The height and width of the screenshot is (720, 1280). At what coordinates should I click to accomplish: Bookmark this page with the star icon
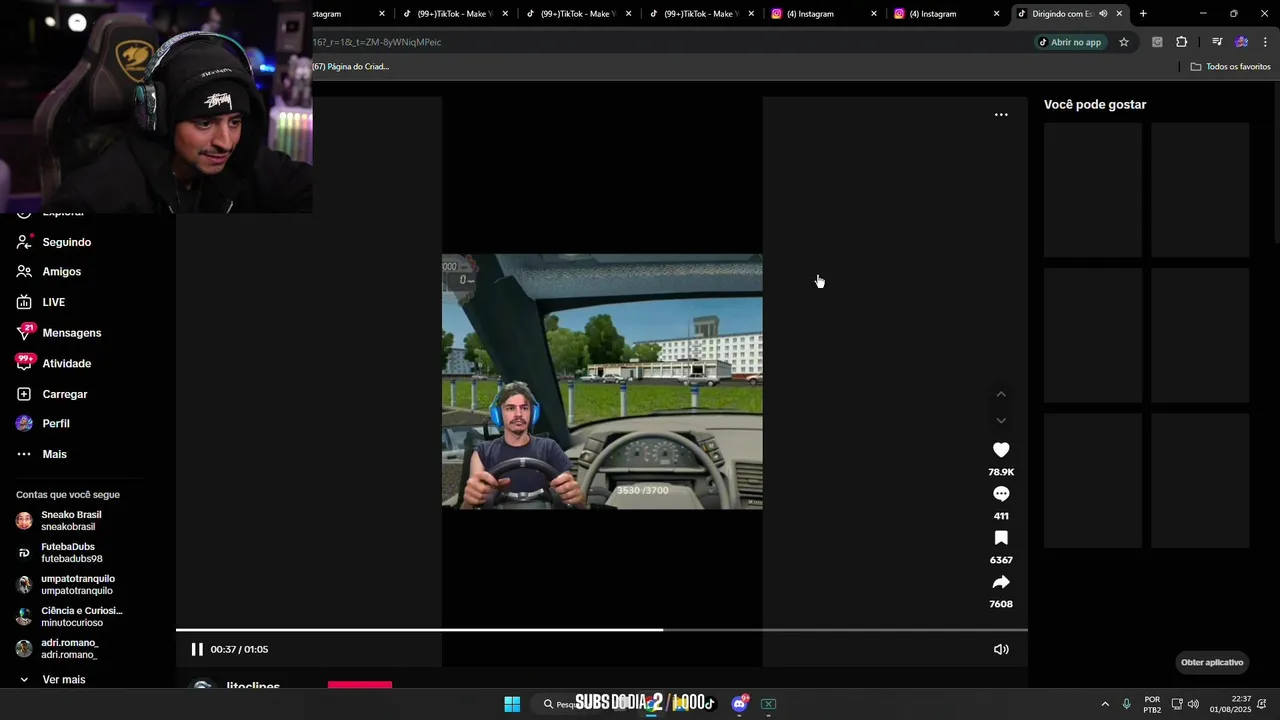(1124, 42)
